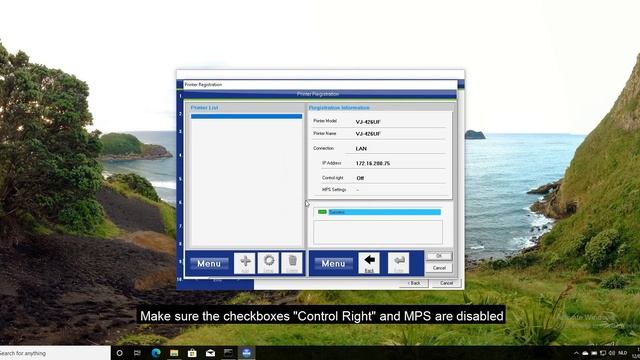The width and height of the screenshot is (640, 360).
Task: Click the MPS Settings value
Action: pos(358,190)
